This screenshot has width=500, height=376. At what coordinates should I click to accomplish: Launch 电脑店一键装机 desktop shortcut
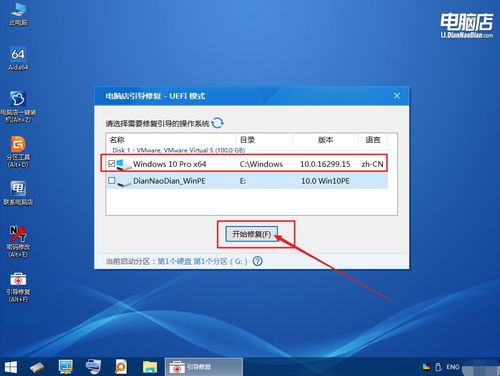click(18, 106)
